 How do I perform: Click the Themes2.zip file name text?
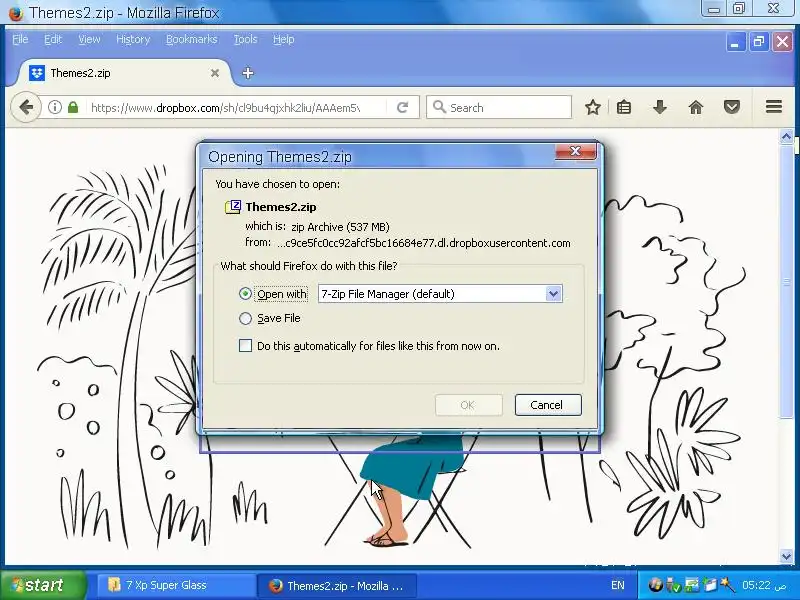(281, 207)
